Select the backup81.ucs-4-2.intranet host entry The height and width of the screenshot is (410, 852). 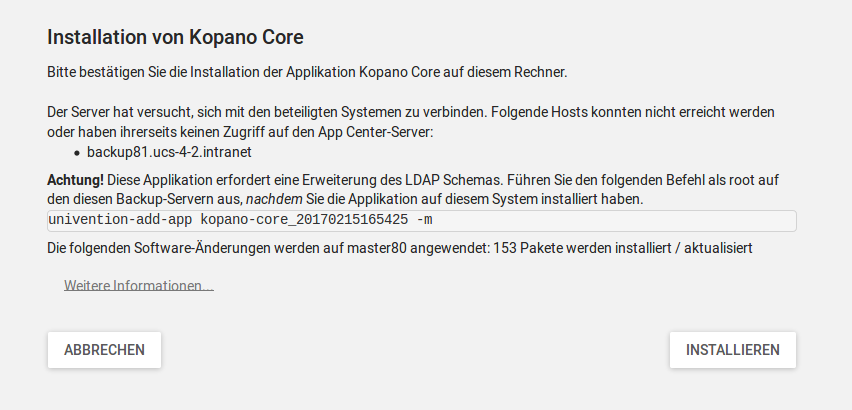point(167,153)
